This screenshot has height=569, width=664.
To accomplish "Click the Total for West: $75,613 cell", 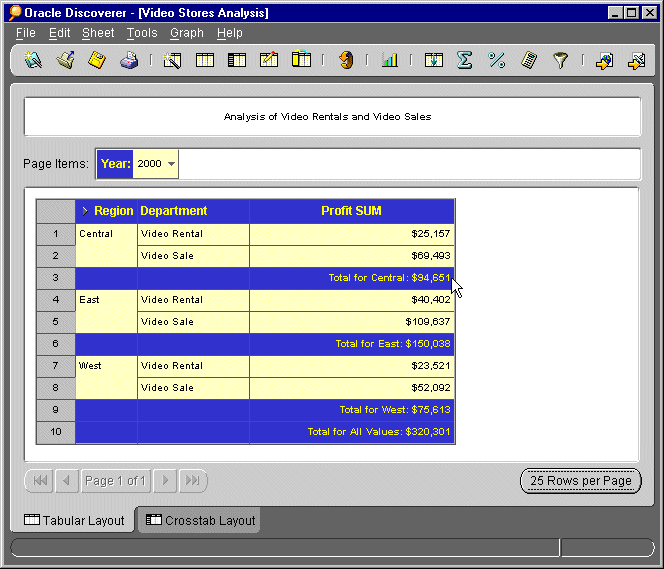I will point(352,410).
